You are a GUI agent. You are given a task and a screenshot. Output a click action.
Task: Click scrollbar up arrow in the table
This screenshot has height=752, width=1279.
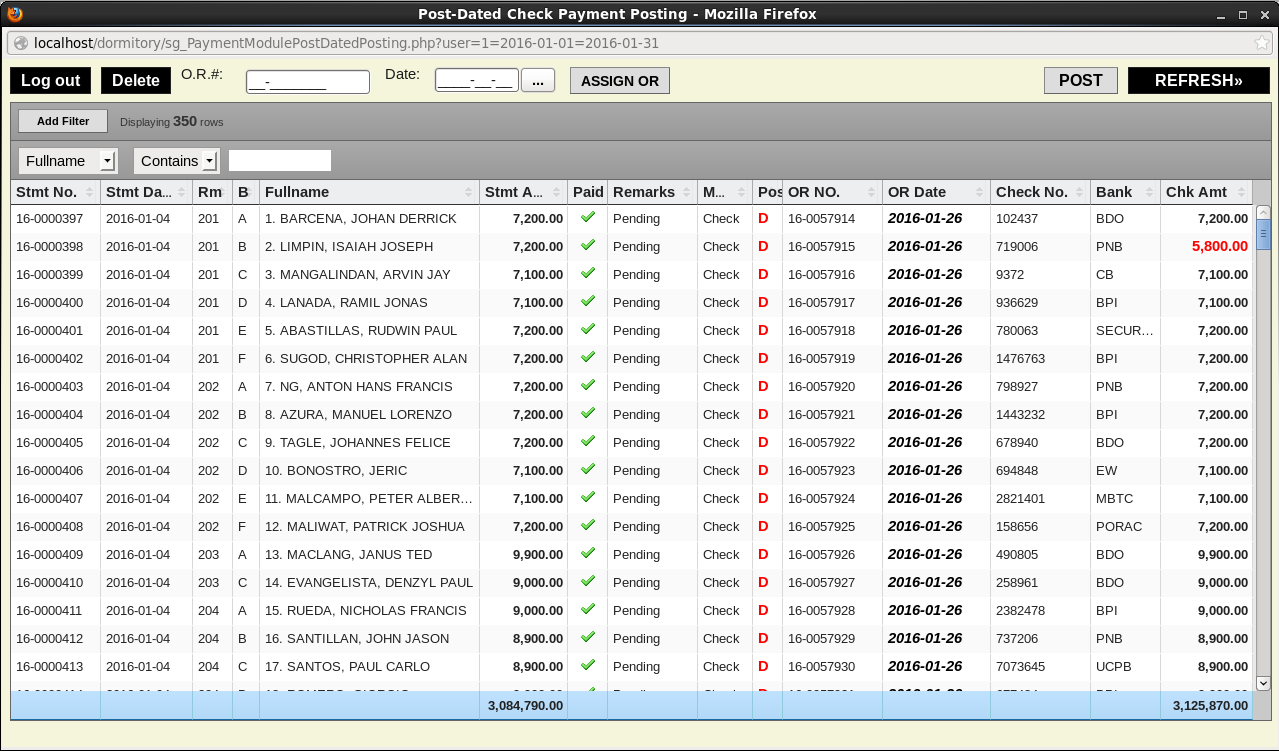point(1262,212)
